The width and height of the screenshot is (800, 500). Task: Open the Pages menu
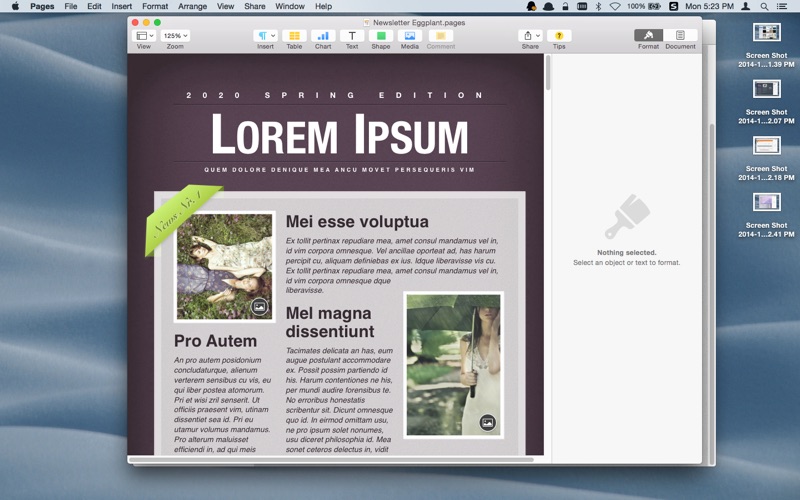pos(42,6)
